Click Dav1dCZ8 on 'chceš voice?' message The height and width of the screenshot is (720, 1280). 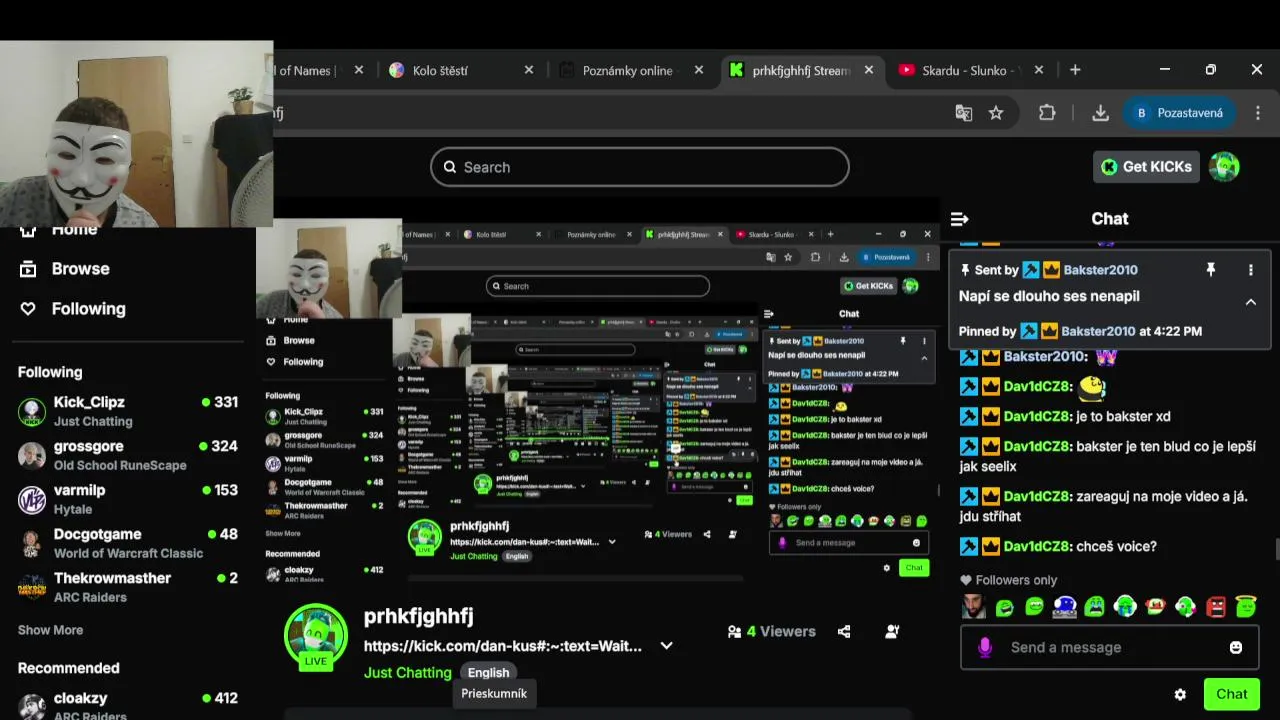(1037, 547)
